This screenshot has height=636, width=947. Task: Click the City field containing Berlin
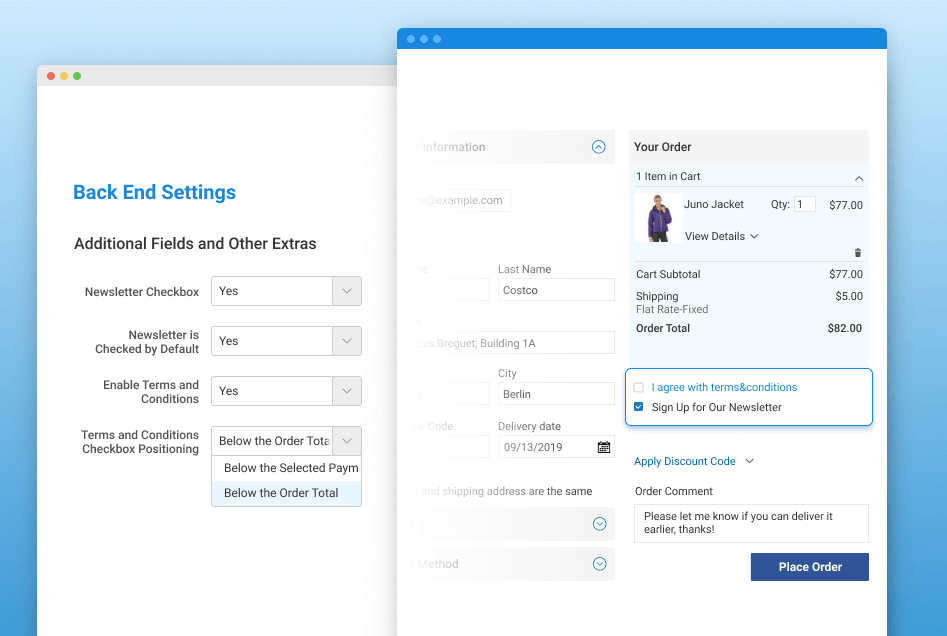[x=556, y=394]
